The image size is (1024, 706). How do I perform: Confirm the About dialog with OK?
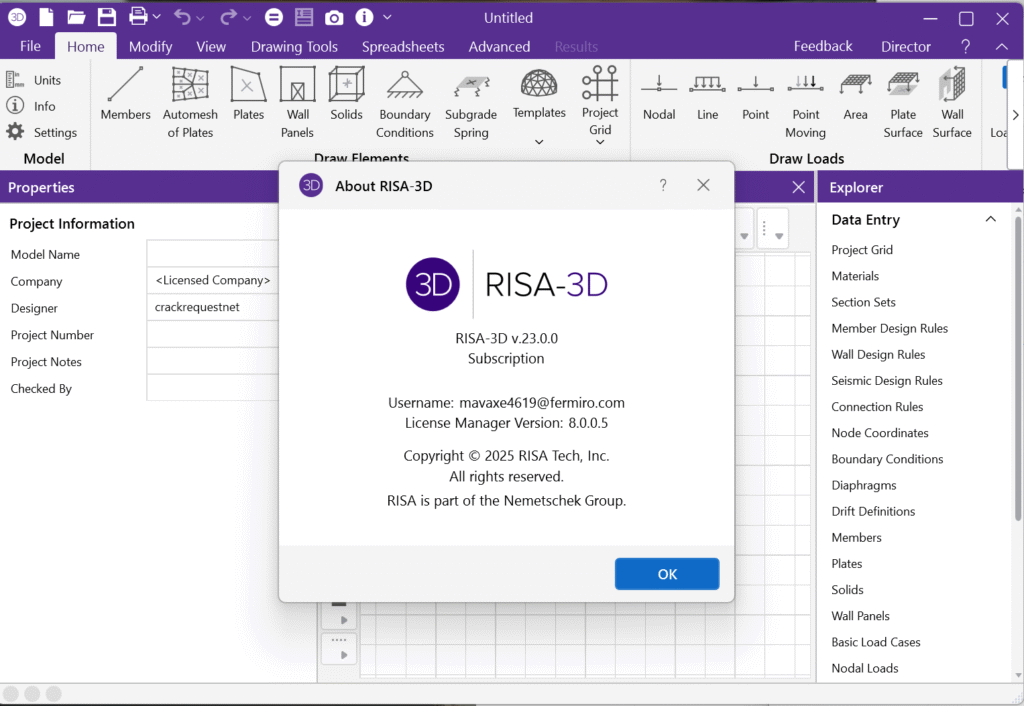click(667, 574)
